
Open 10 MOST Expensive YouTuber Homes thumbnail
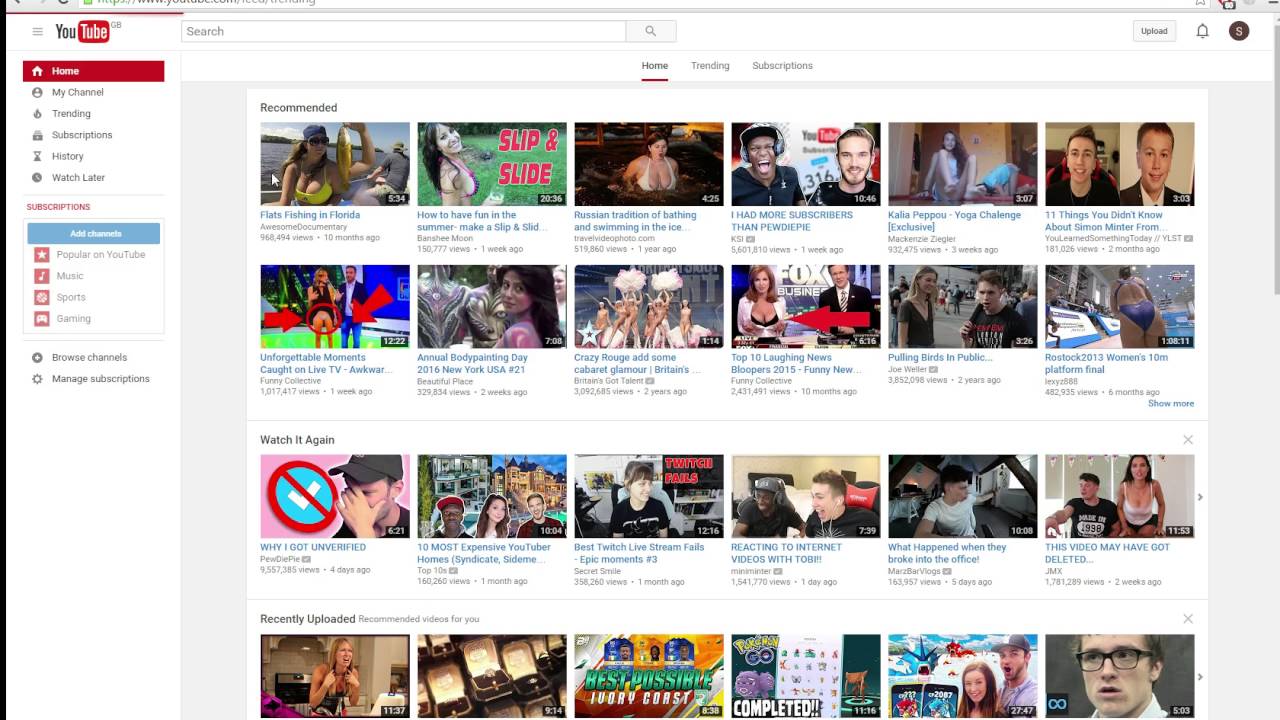click(492, 497)
